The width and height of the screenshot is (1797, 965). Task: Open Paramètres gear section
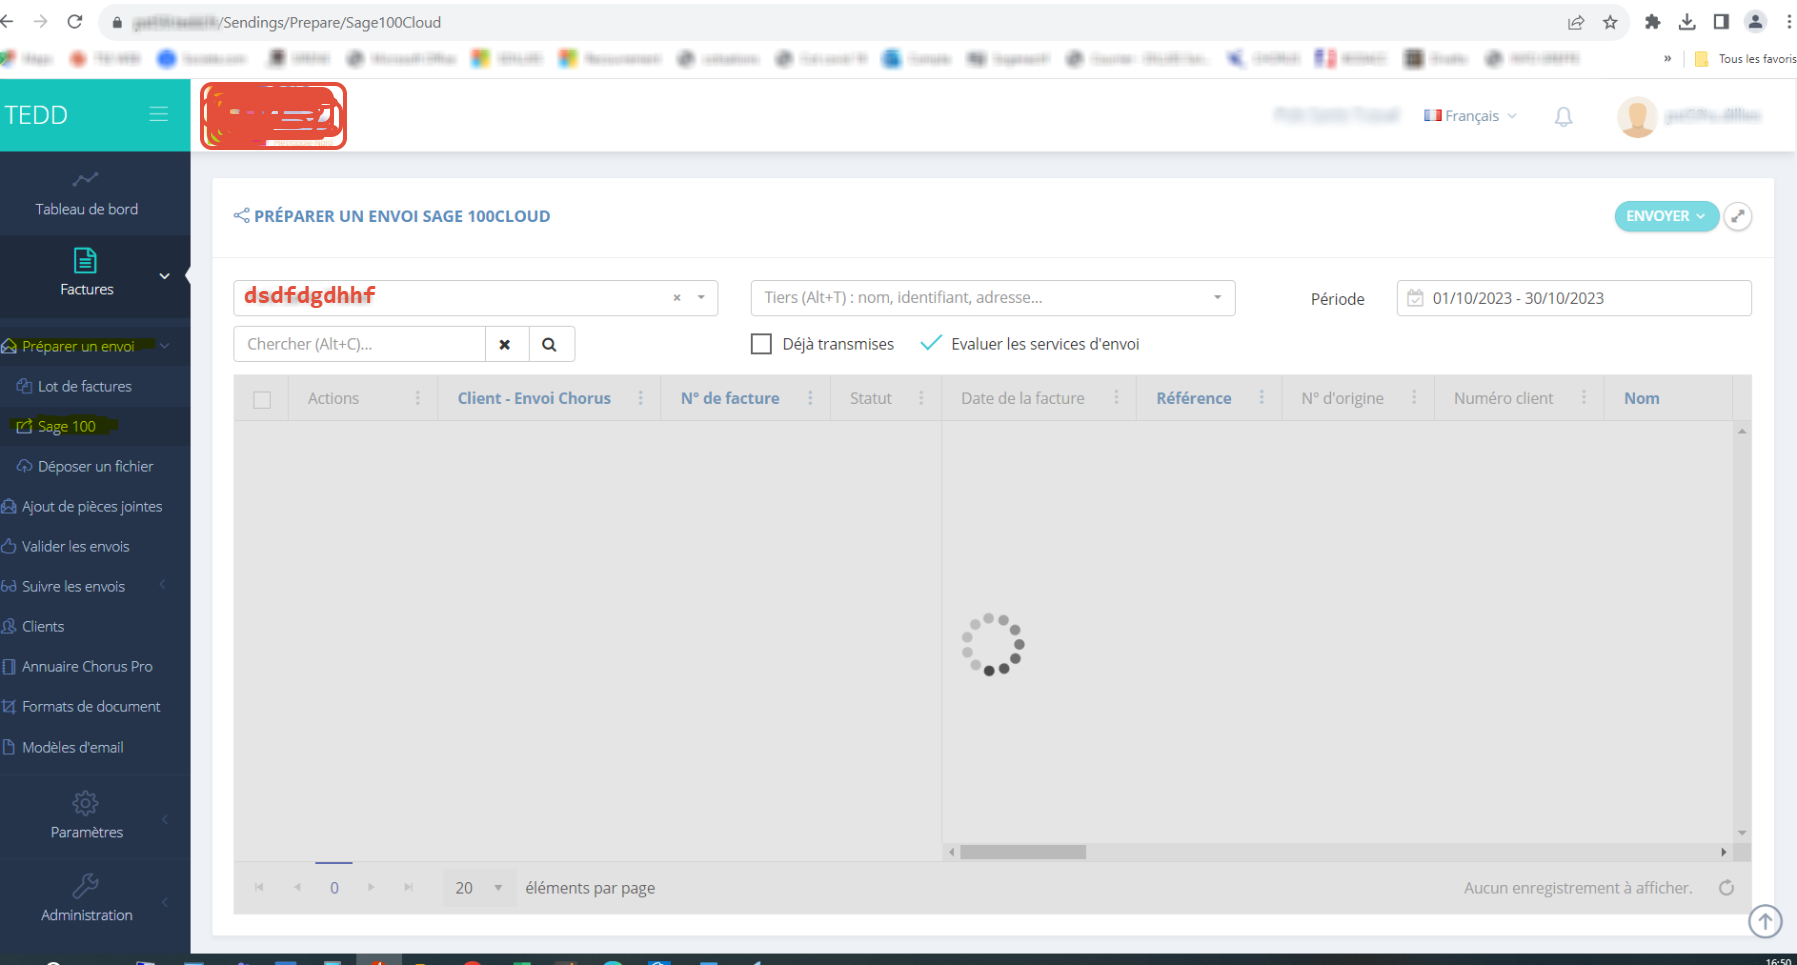click(x=87, y=816)
